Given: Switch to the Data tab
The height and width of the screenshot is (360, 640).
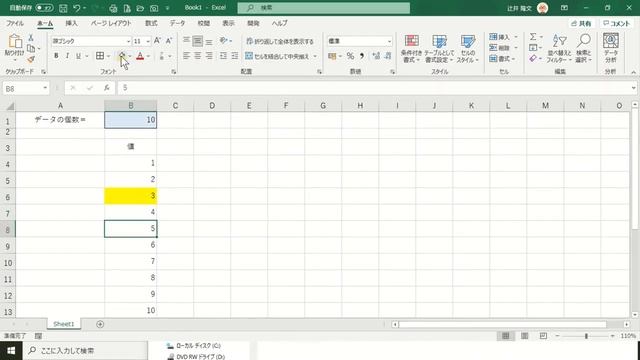Looking at the screenshot, I should tap(178, 23).
